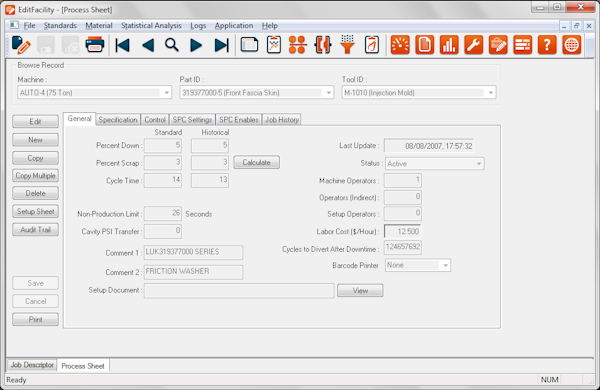Viewport: 600px width, 390px height.
Task: Click the printer toolbar icon
Action: click(x=95, y=45)
